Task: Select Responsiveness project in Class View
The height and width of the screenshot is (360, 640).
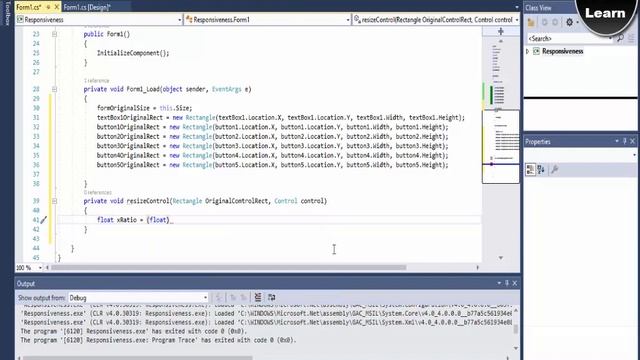Action: [562, 51]
